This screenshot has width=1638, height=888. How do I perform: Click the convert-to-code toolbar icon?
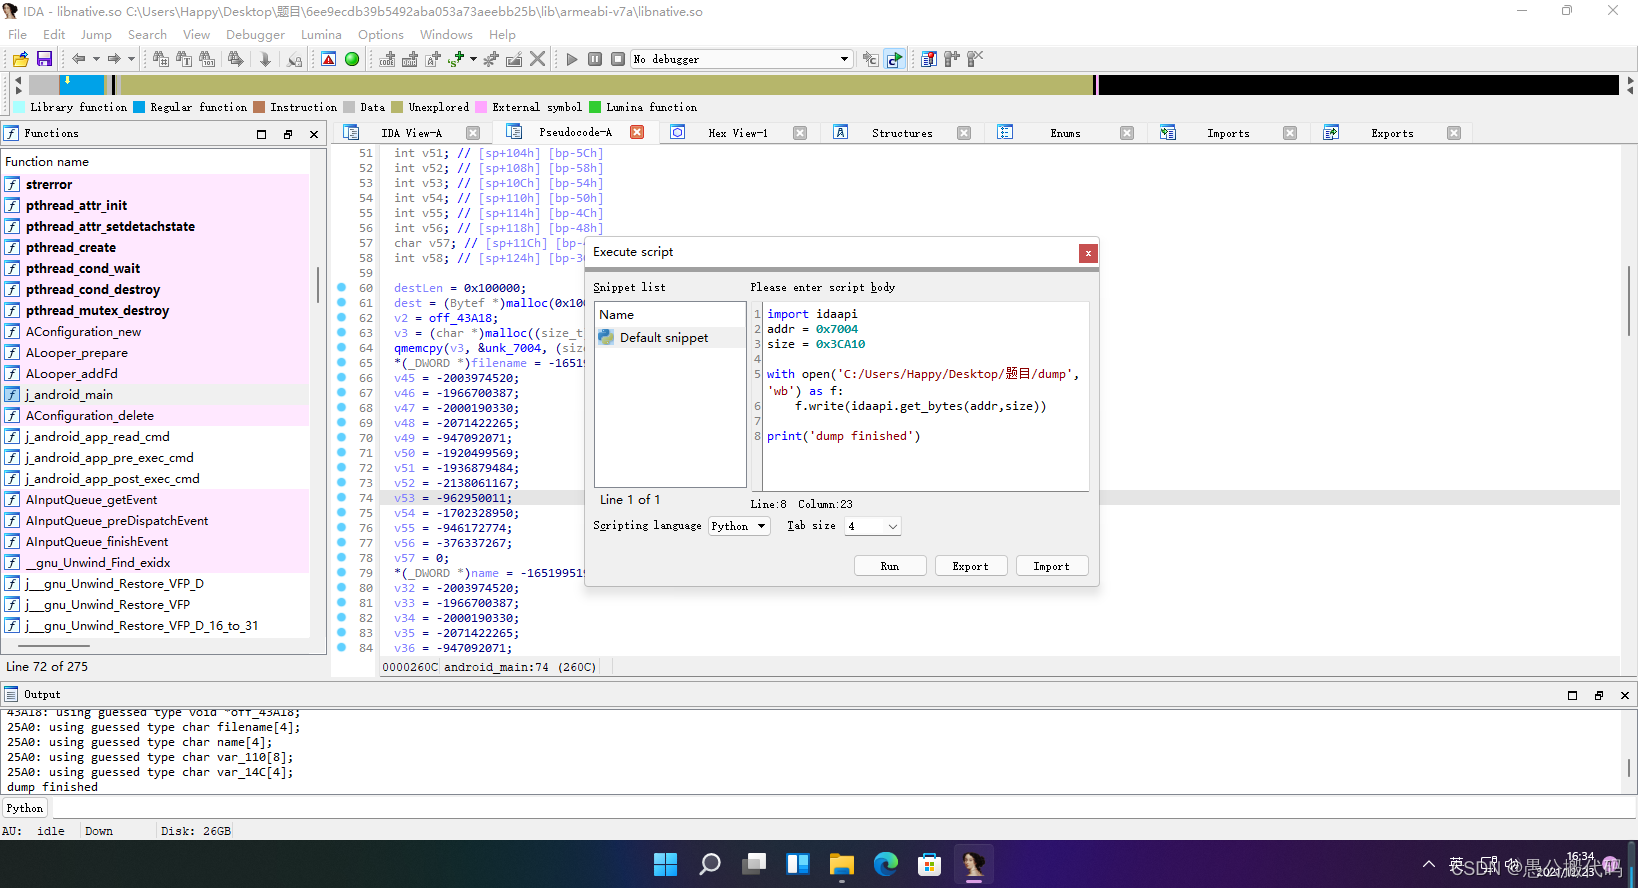click(387, 59)
